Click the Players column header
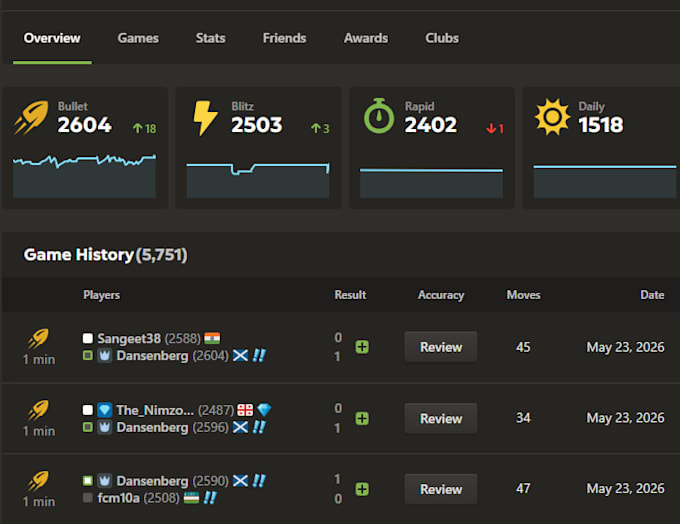This screenshot has height=524, width=680. click(101, 295)
